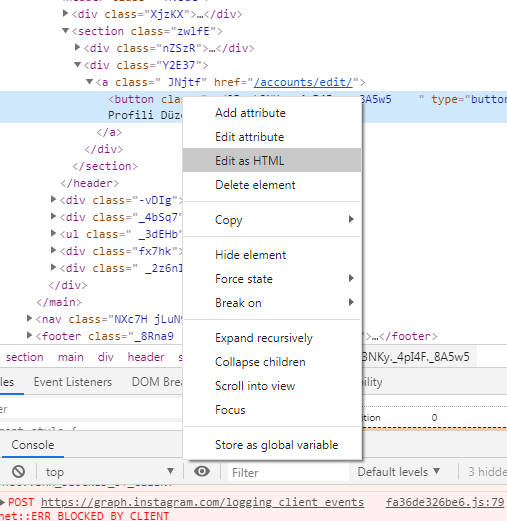The width and height of the screenshot is (507, 521).
Task: Clear console using the circle-slash icon
Action: pos(19,471)
